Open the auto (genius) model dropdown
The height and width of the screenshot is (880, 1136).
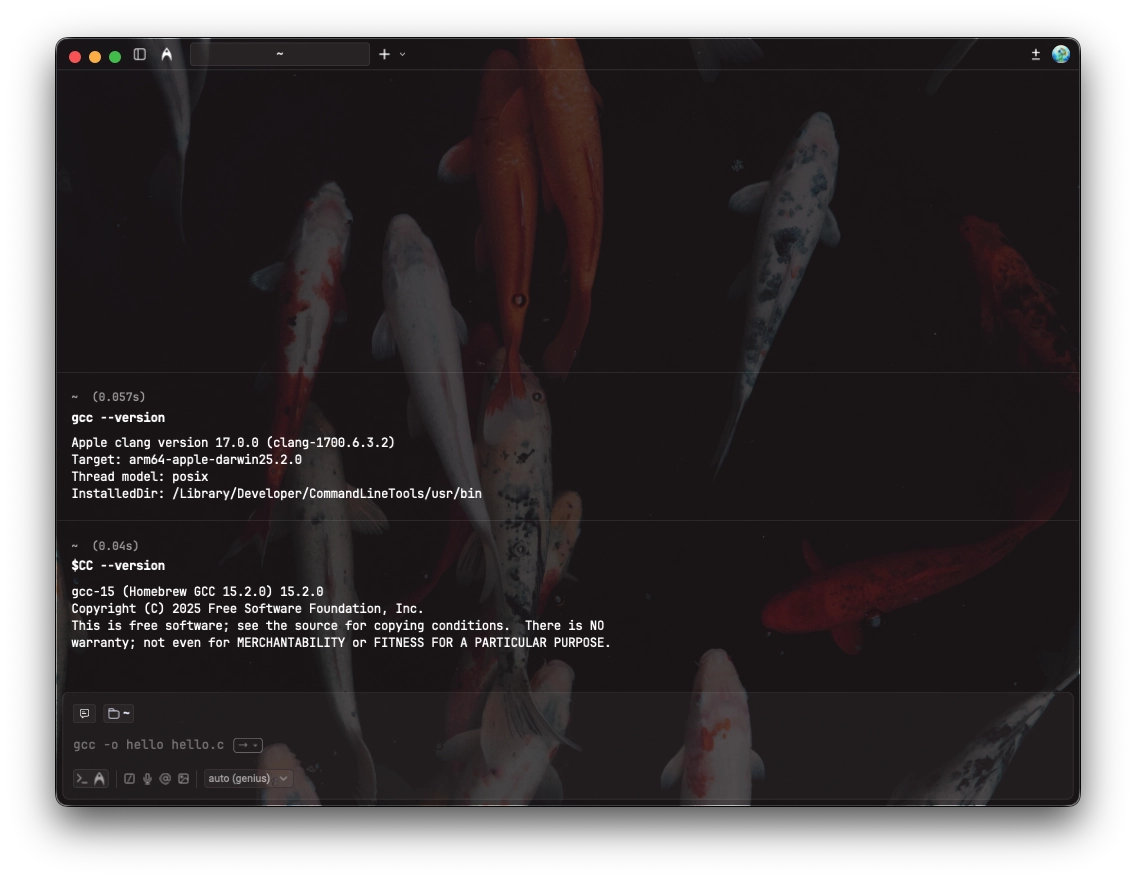coord(248,778)
